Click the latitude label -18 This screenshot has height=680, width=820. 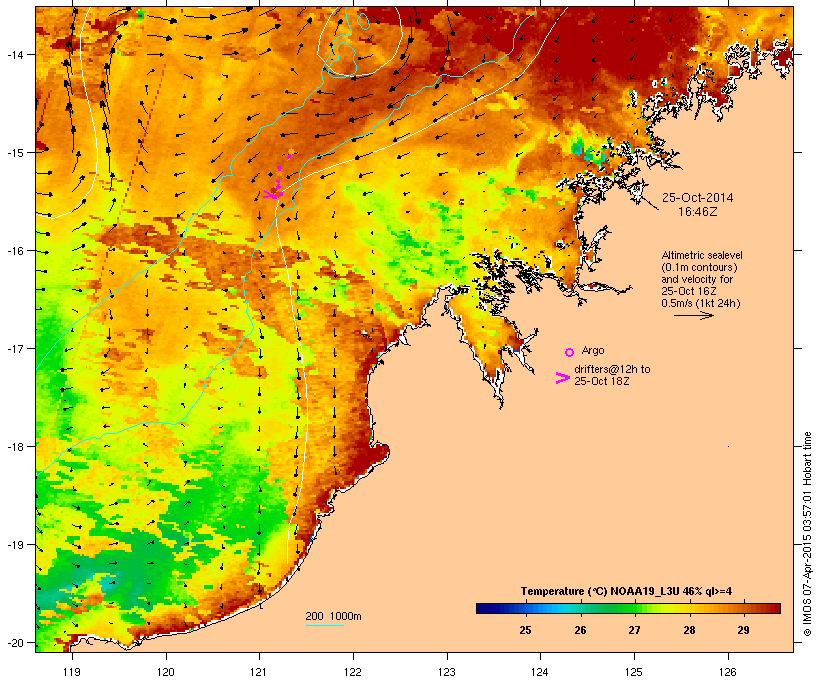[14, 447]
